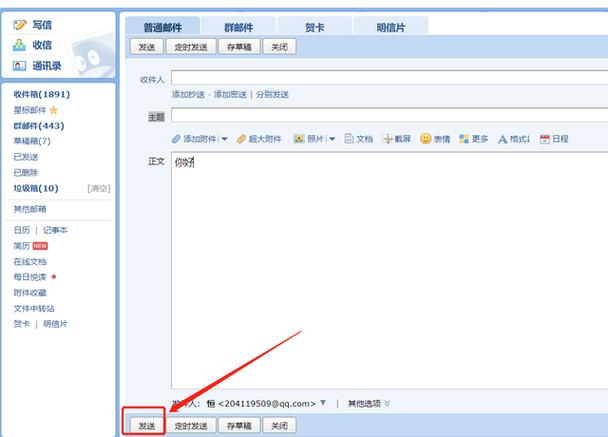Click the bottom 发送 send button
608x437 pixels.
pyautogui.click(x=147, y=425)
